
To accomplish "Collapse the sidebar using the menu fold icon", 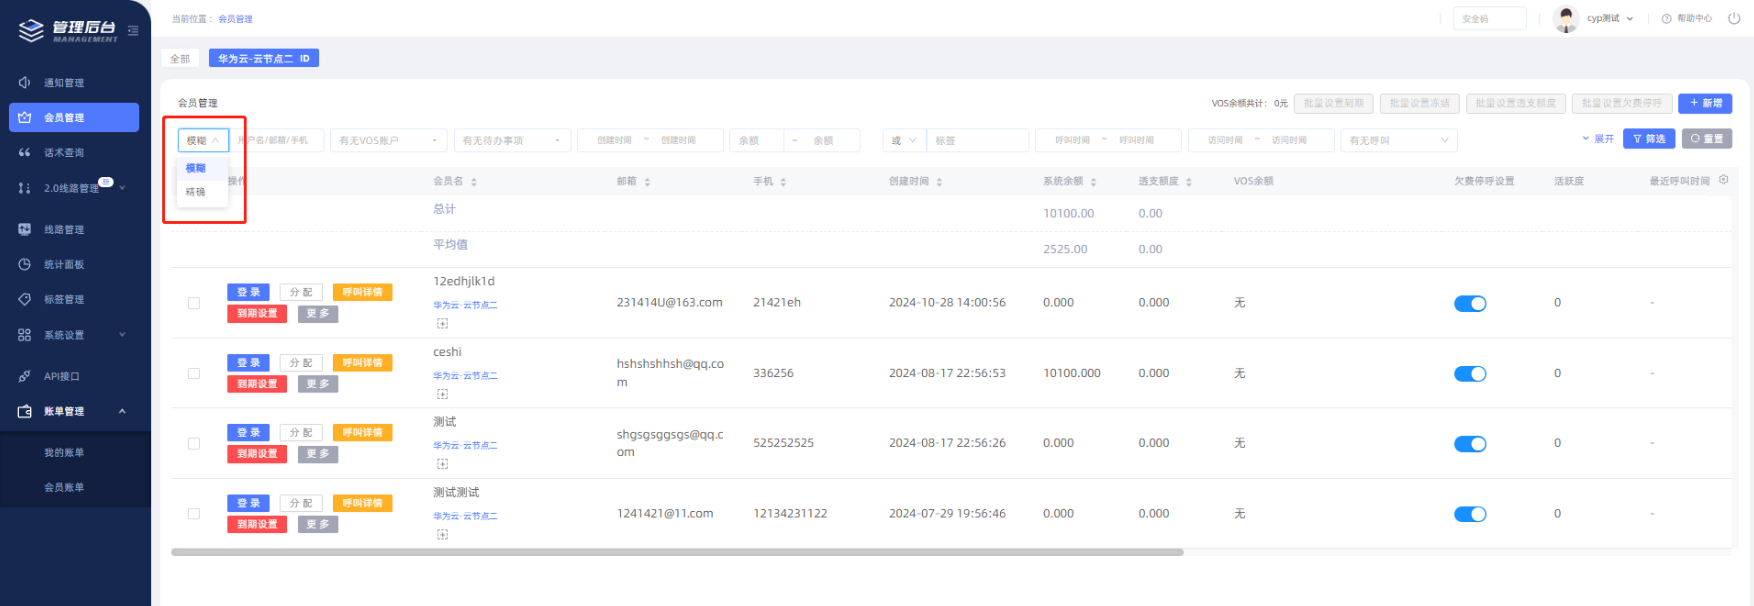I will click(133, 31).
